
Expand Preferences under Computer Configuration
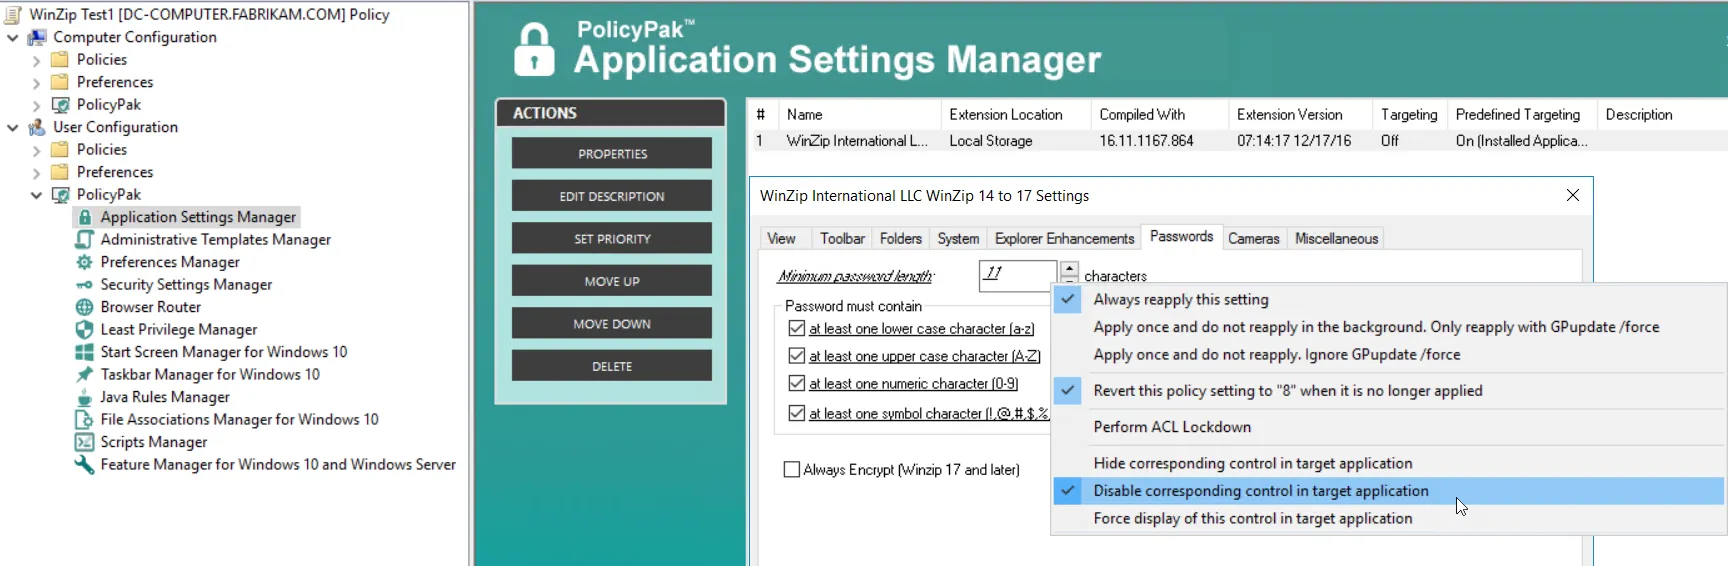click(x=37, y=83)
